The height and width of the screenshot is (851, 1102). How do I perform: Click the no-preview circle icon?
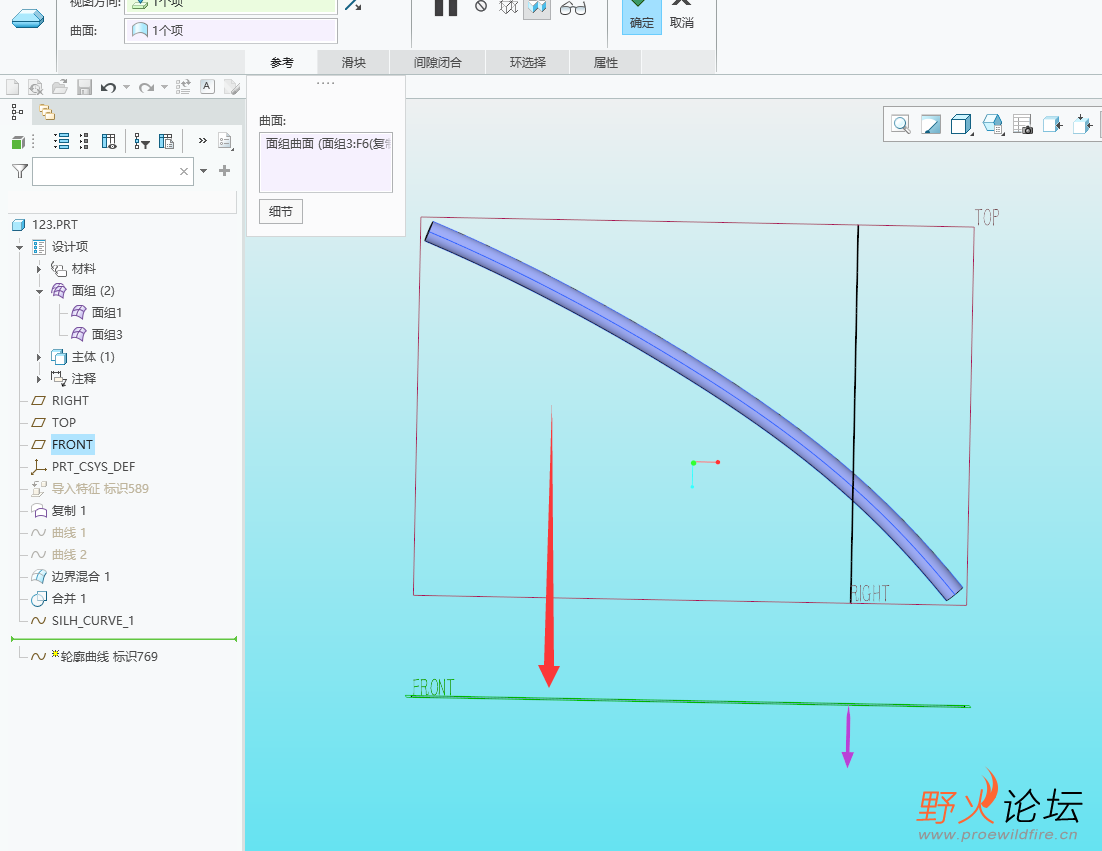point(481,6)
